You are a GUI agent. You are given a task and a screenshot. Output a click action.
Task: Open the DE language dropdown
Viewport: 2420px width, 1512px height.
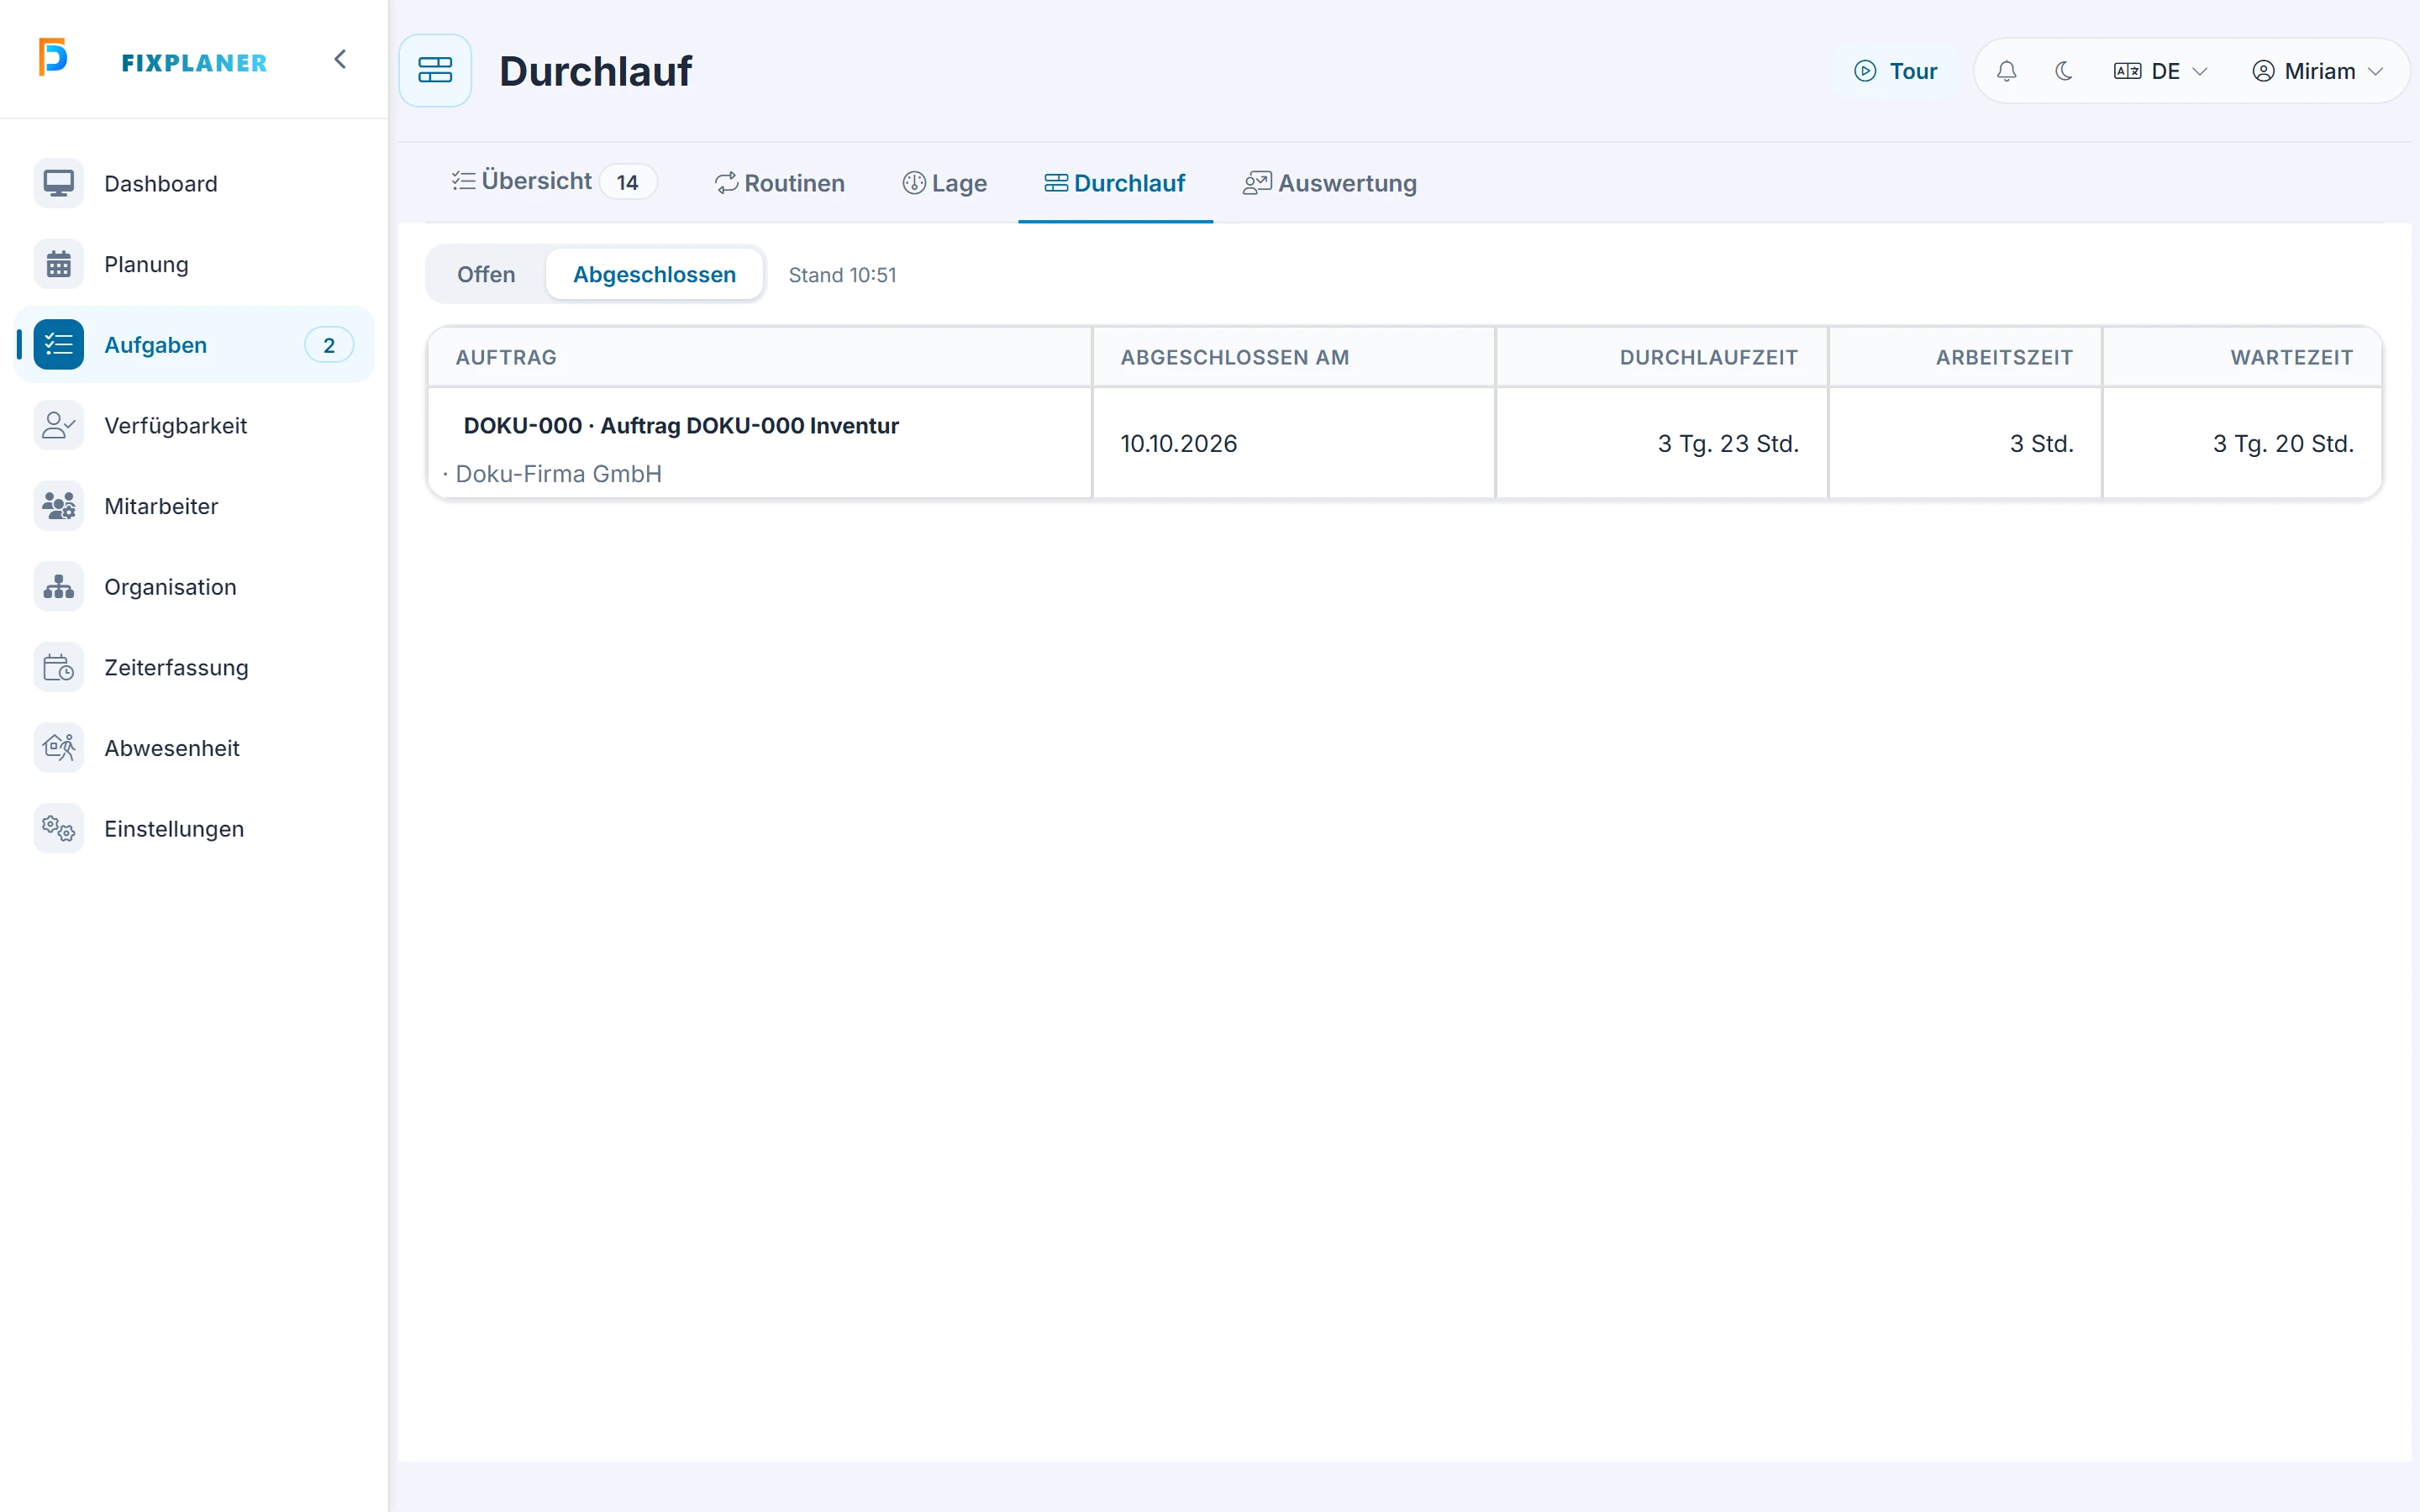pos(2160,71)
